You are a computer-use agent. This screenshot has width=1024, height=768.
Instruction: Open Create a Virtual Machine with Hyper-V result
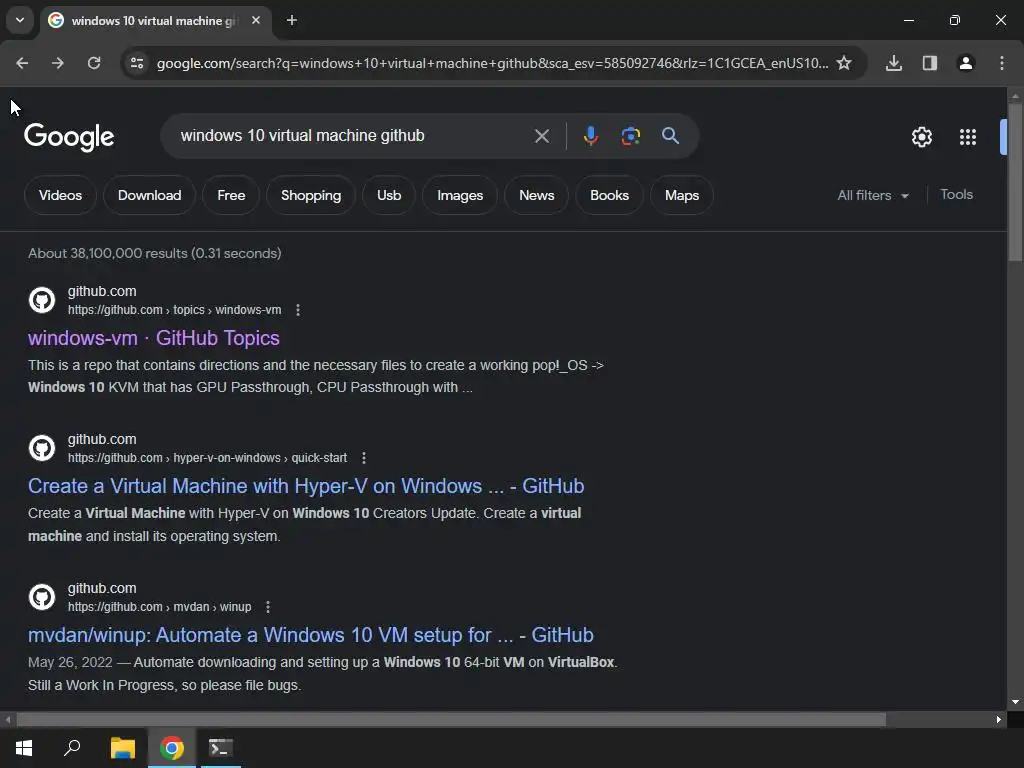click(x=306, y=487)
